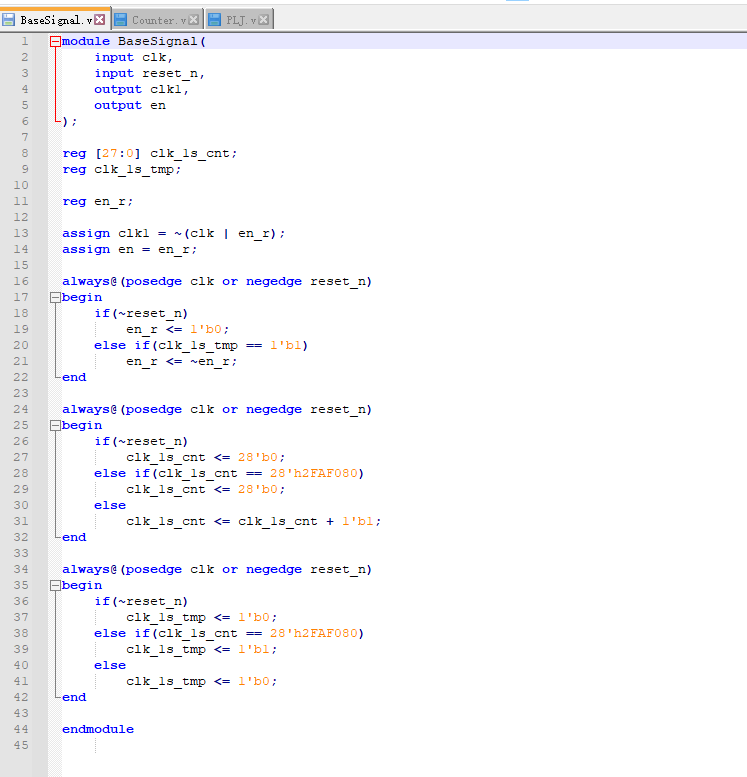The height and width of the screenshot is (777, 747).
Task: Click the 'endmodule' keyword
Action: (x=98, y=729)
